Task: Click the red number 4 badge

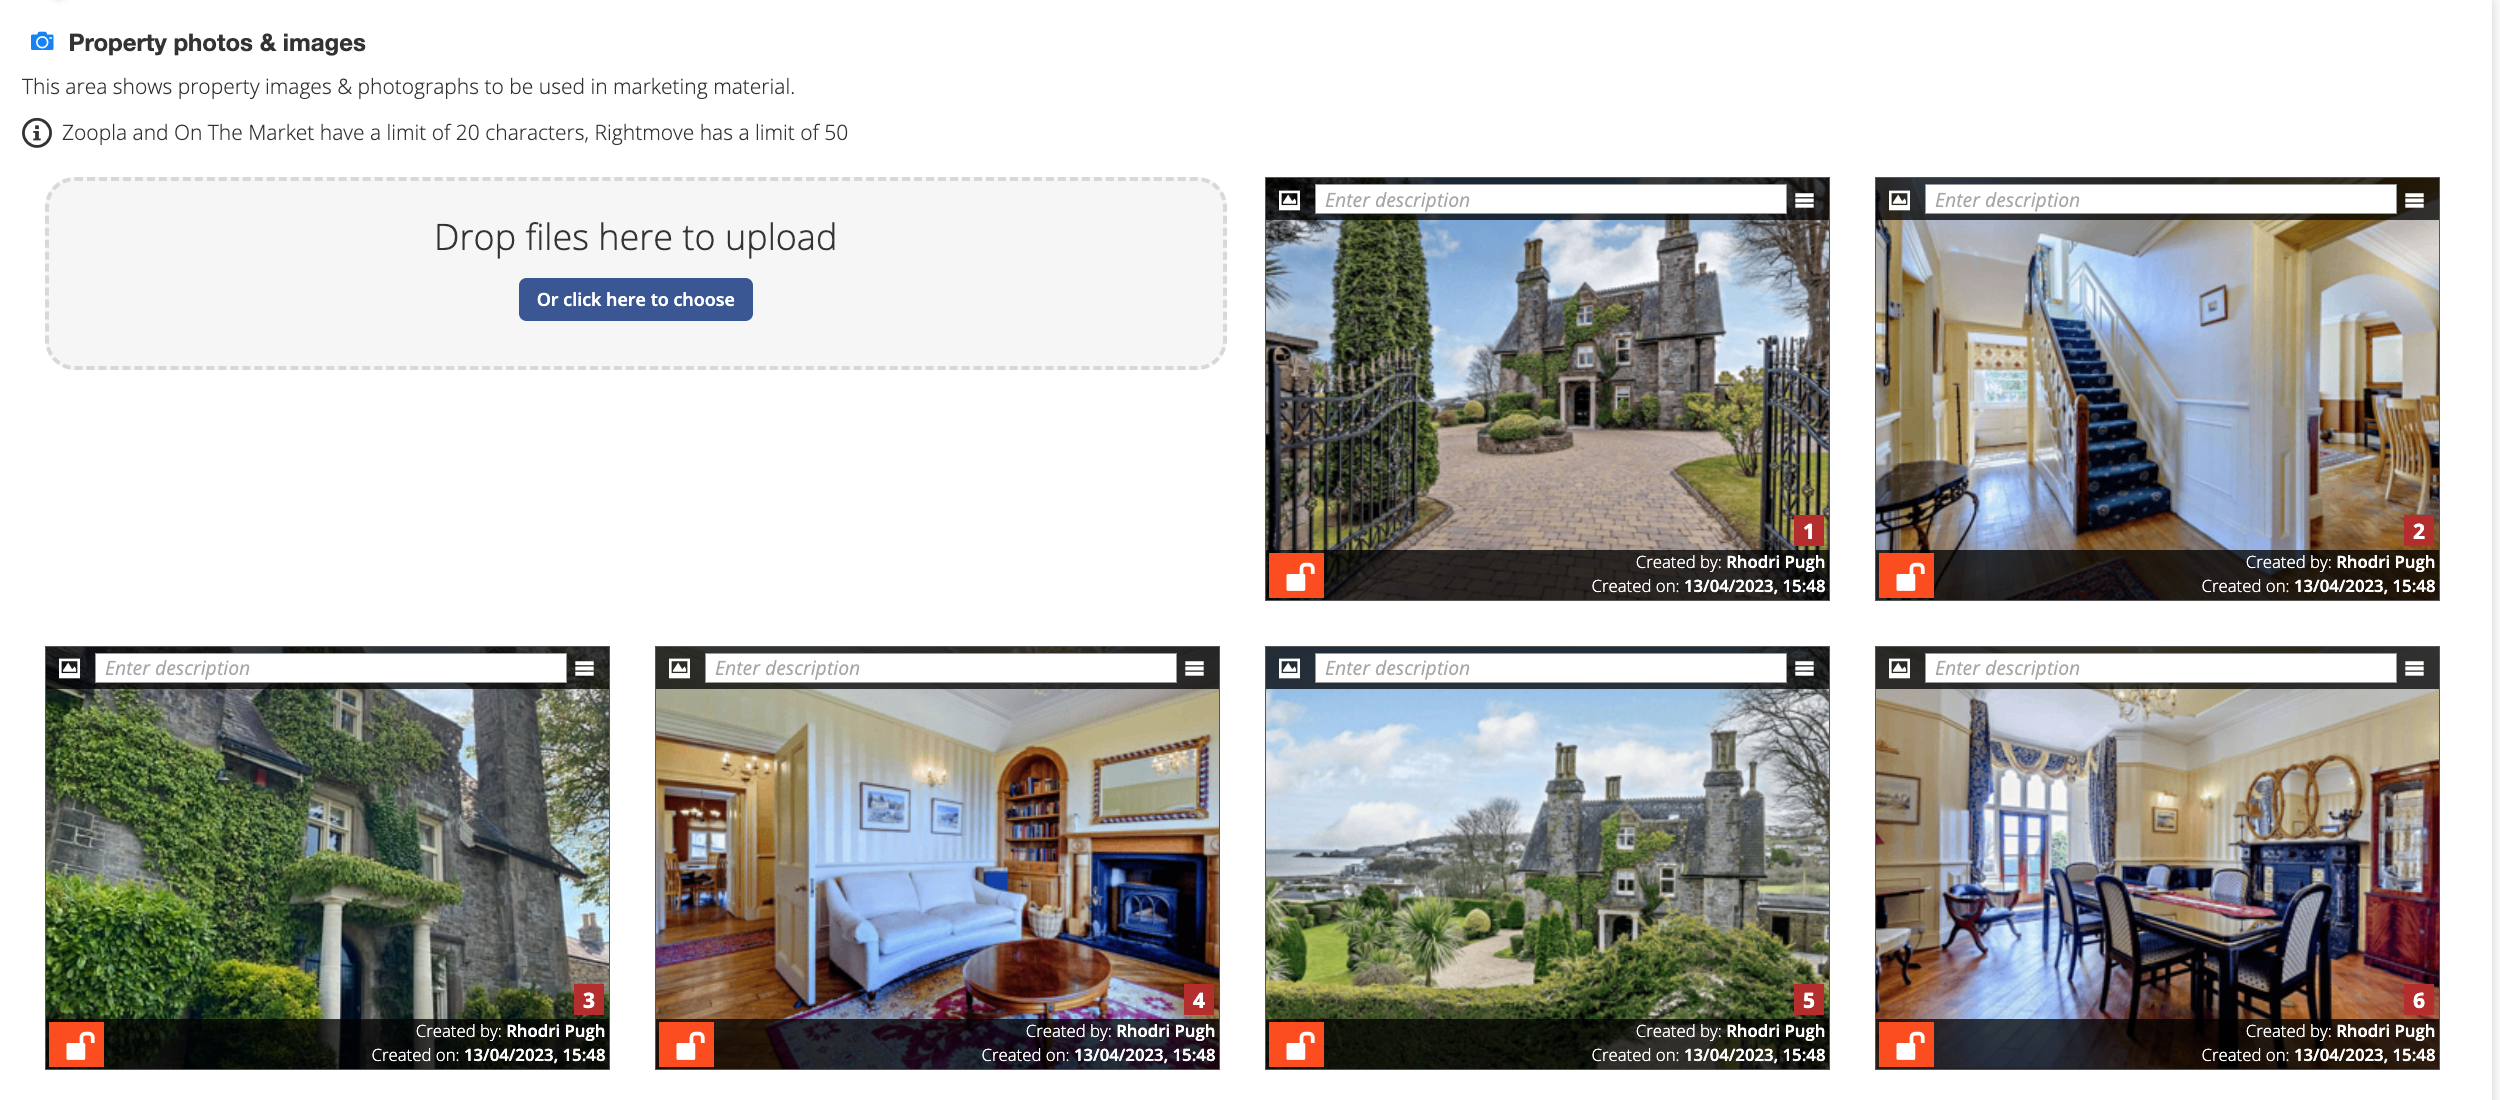Action: click(x=1198, y=1000)
